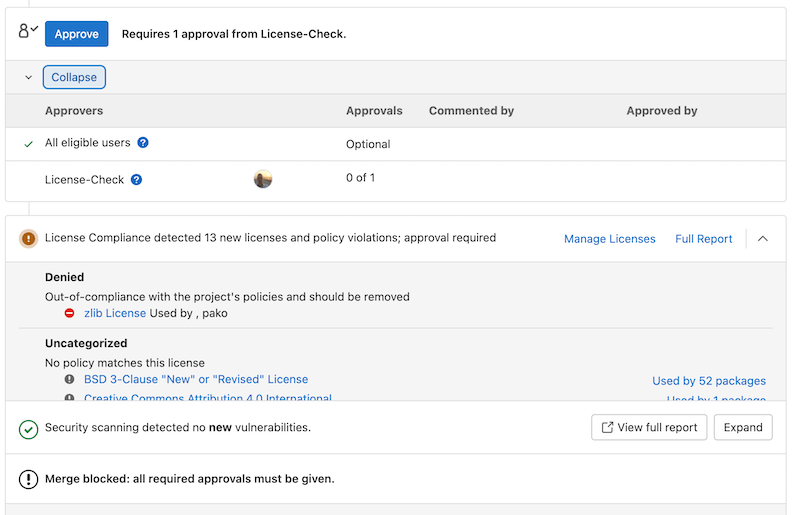This screenshot has width=798, height=515.
Task: Click the Approve button
Action: coord(76,34)
